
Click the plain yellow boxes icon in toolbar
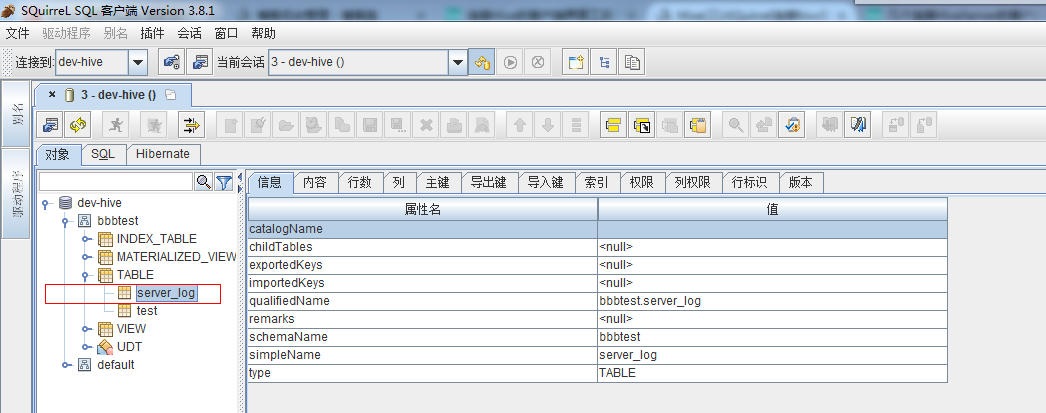coord(613,124)
